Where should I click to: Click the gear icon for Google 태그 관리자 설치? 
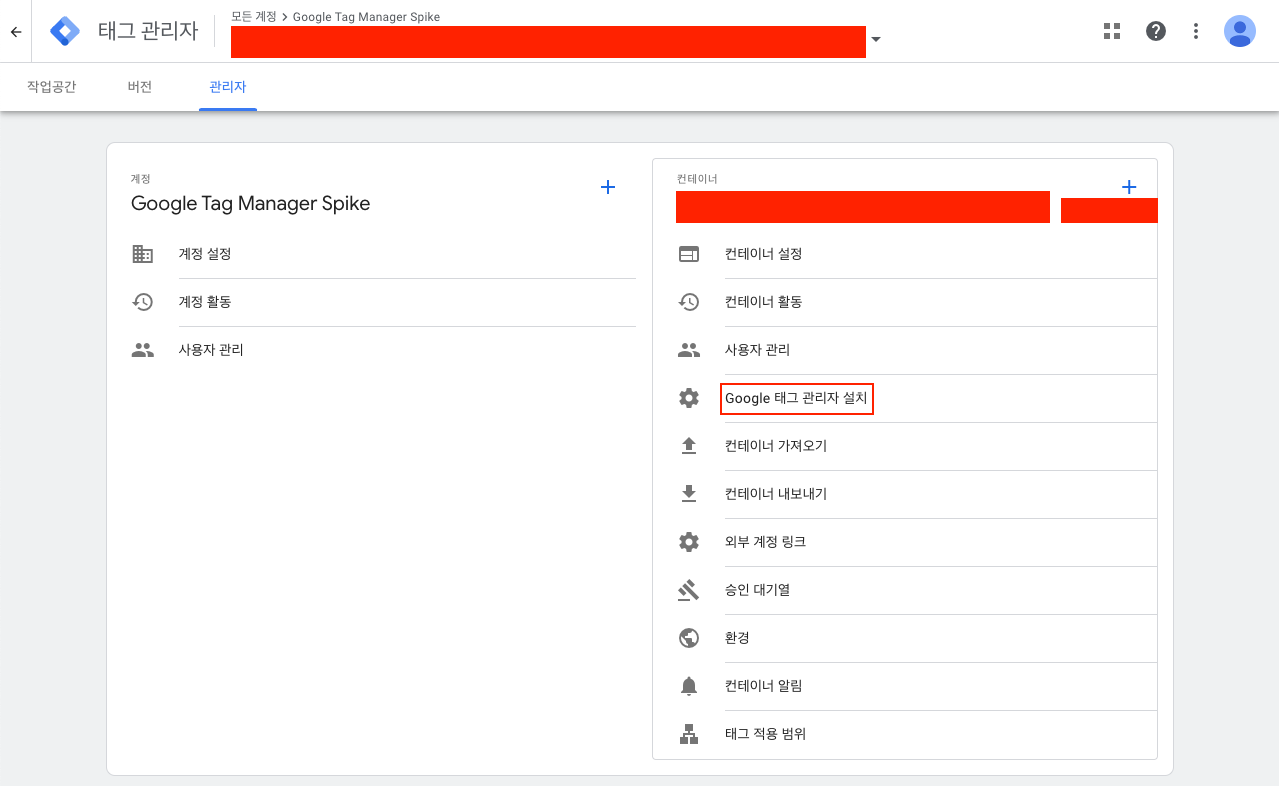pyautogui.click(x=689, y=398)
